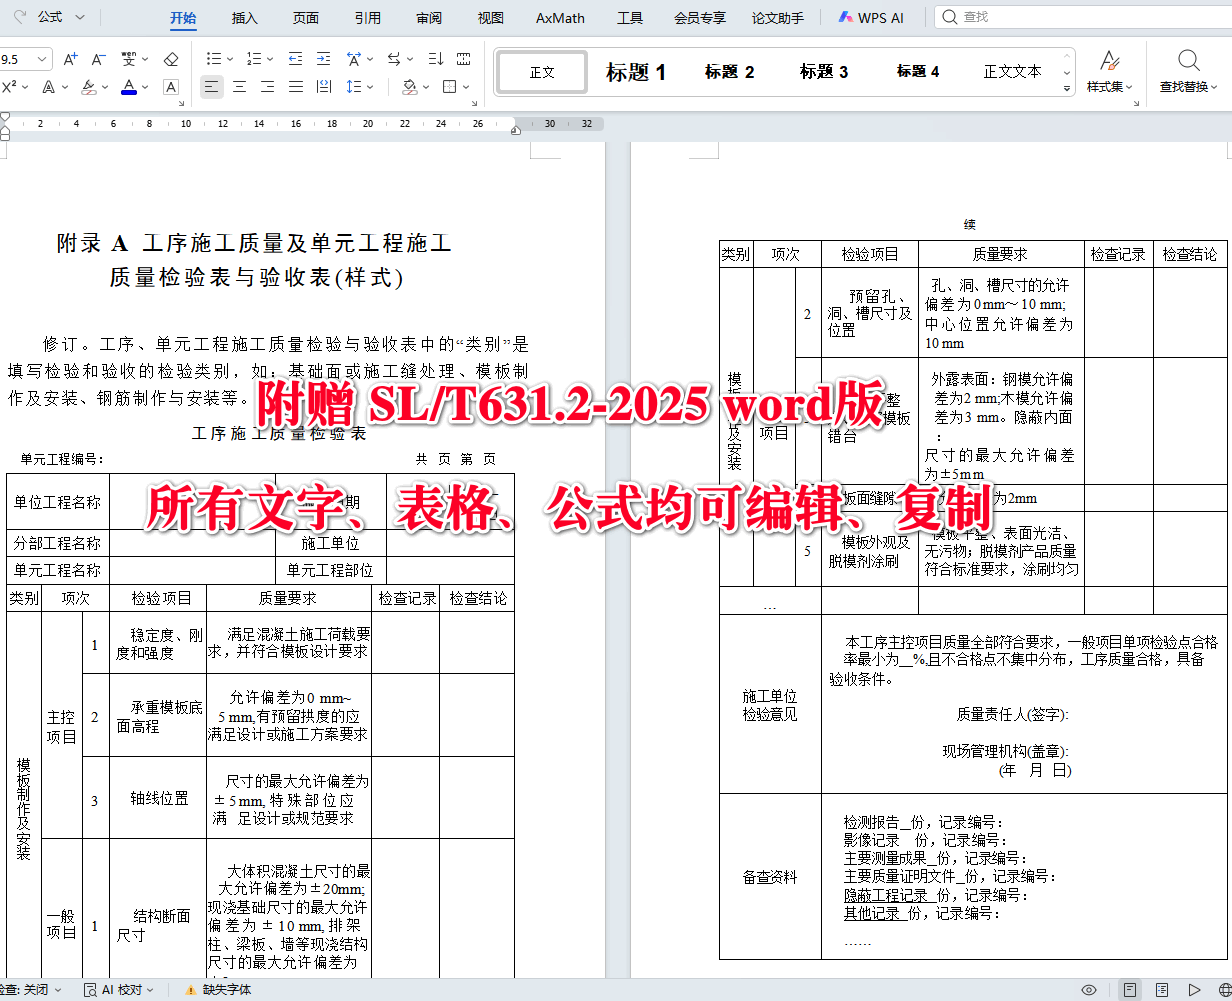This screenshot has width=1232, height=1001.
Task: Expand the phonetic guide dropdown arrow
Action: (x=145, y=60)
